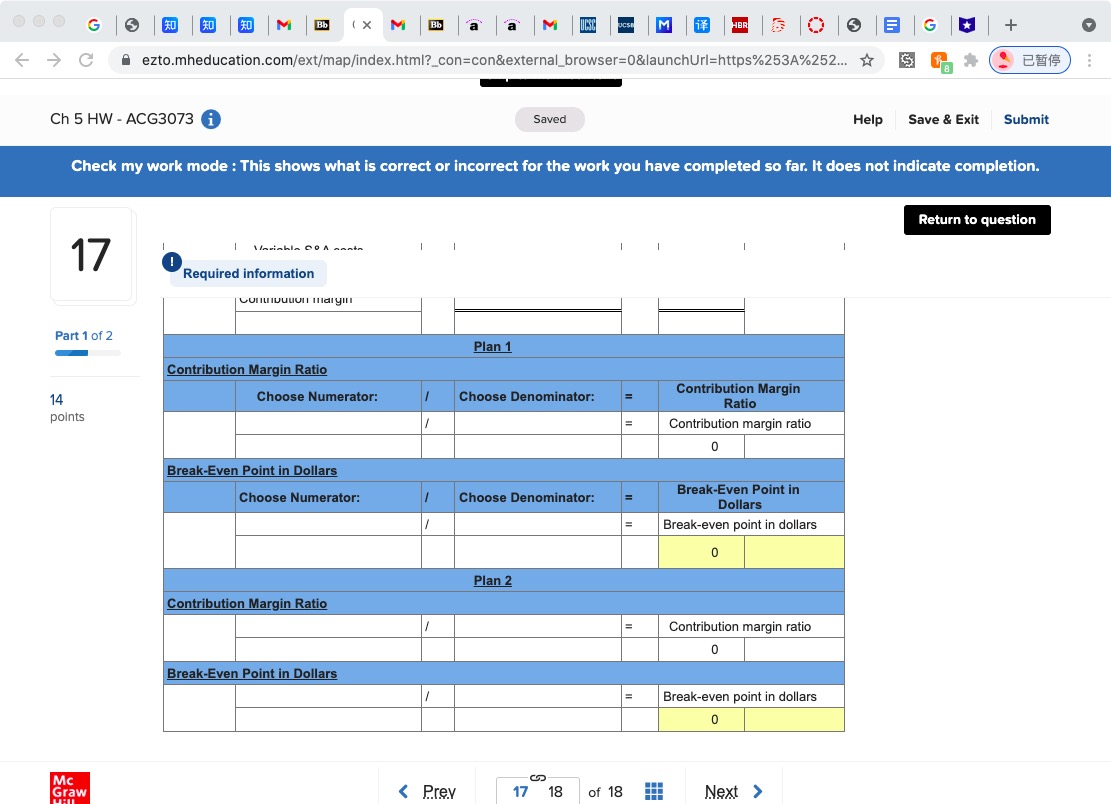Image resolution: width=1111 pixels, height=804 pixels.
Task: Click the profile button showing 已暂停
Action: click(1030, 60)
